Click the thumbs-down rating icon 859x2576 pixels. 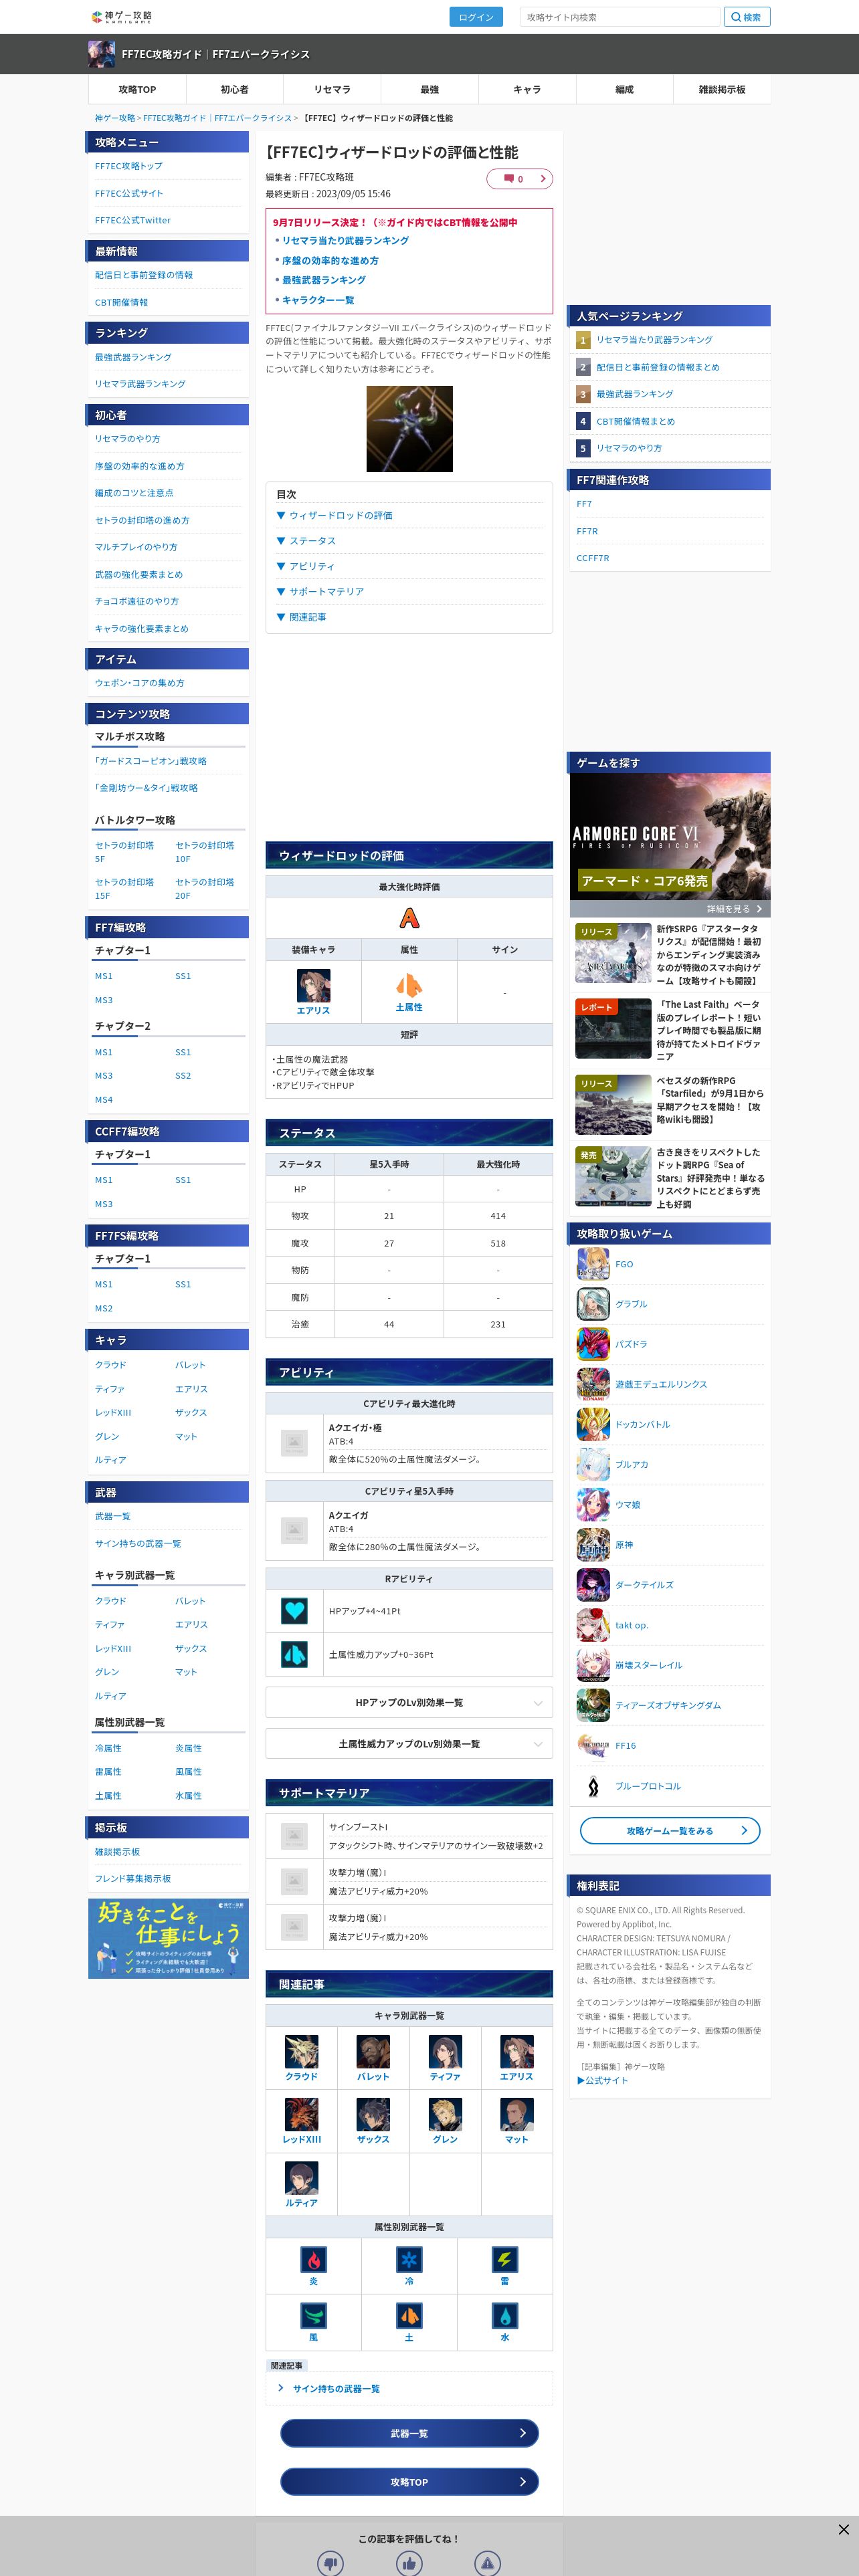pos(330,2563)
